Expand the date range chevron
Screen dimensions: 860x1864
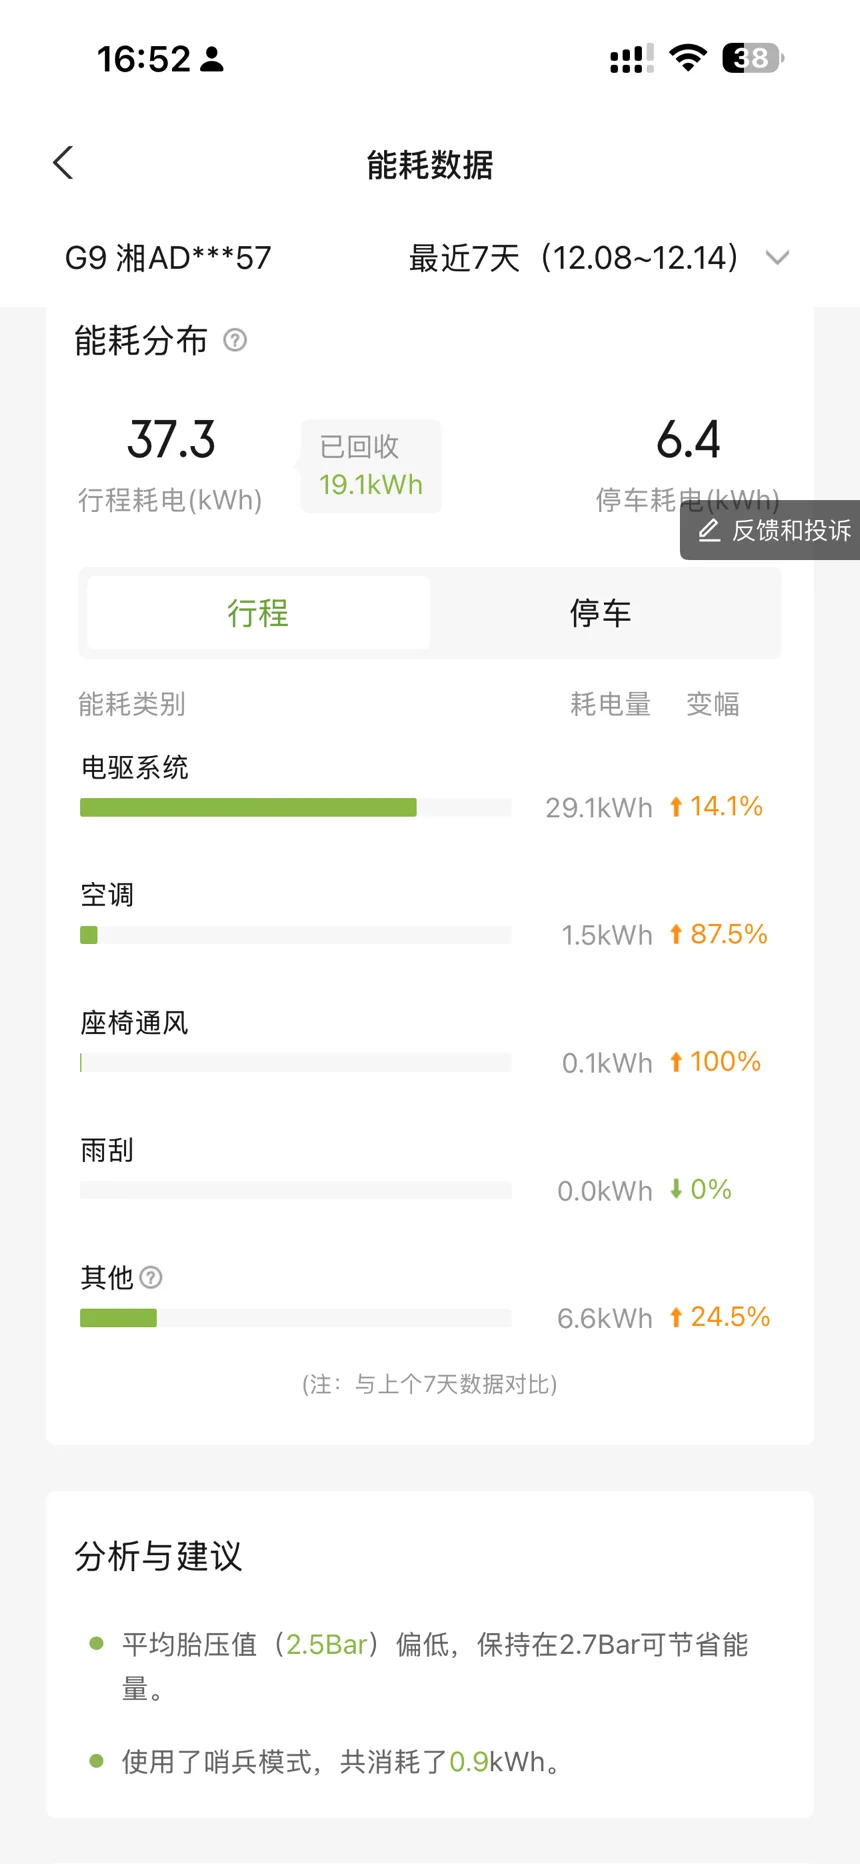tap(777, 258)
